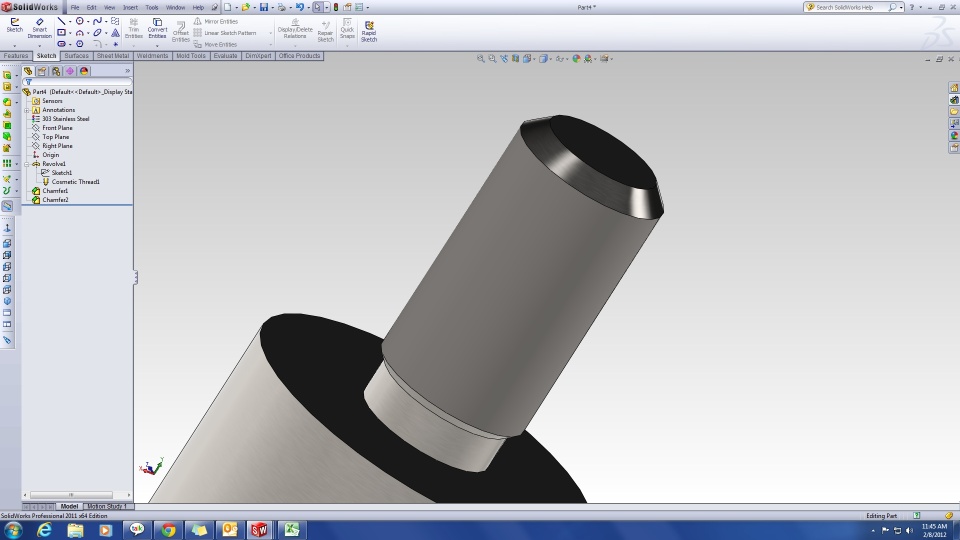Viewport: 960px width, 540px height.
Task: Open the ConfigurationManager tab icon
Action: pyautogui.click(x=56, y=71)
